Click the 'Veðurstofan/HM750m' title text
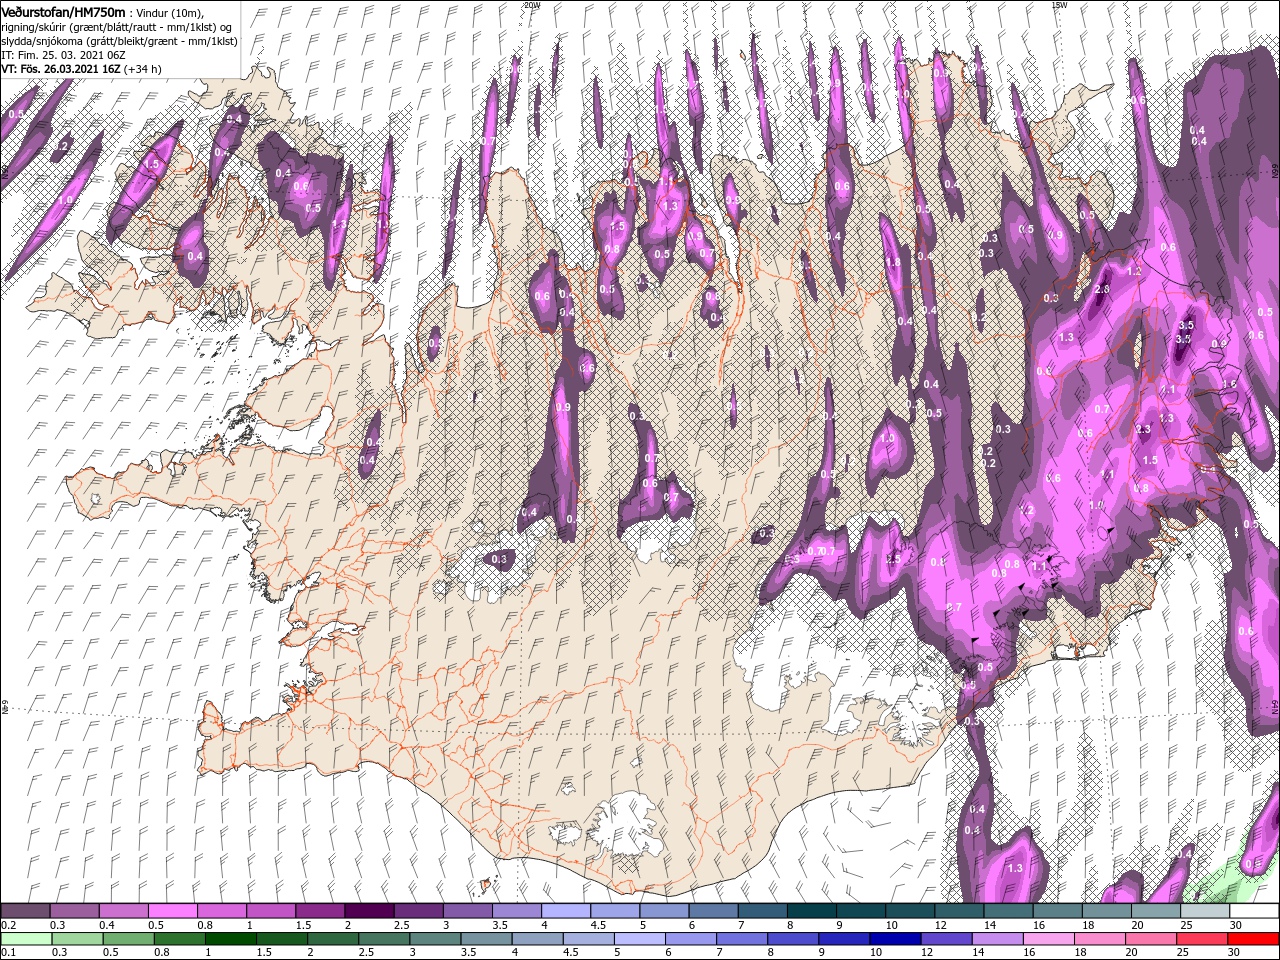The height and width of the screenshot is (960, 1280). click(x=63, y=11)
